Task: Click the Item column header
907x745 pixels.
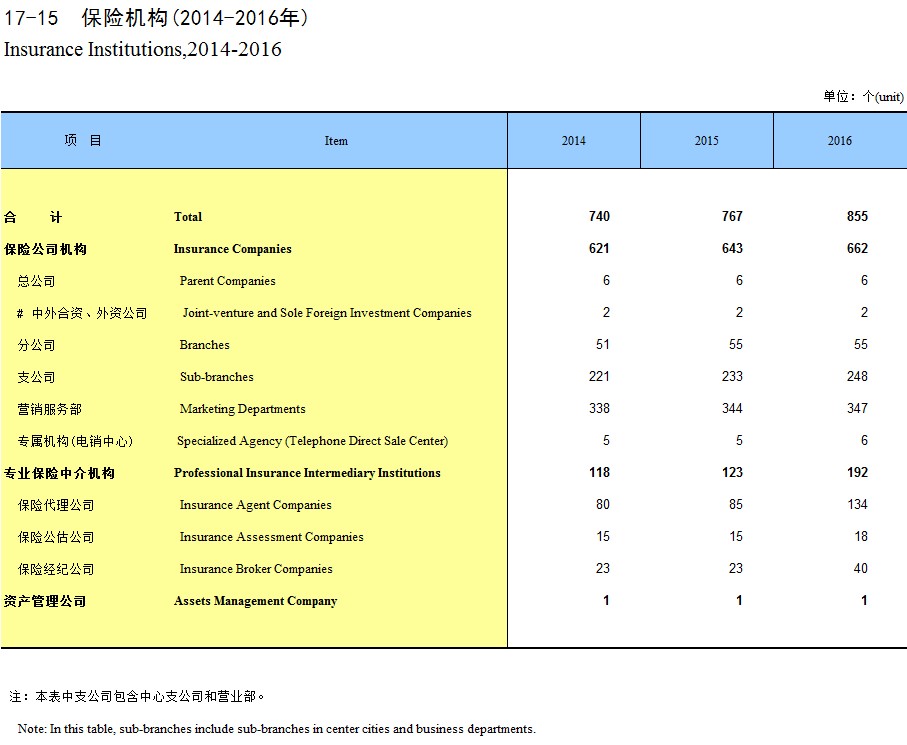Action: (336, 141)
